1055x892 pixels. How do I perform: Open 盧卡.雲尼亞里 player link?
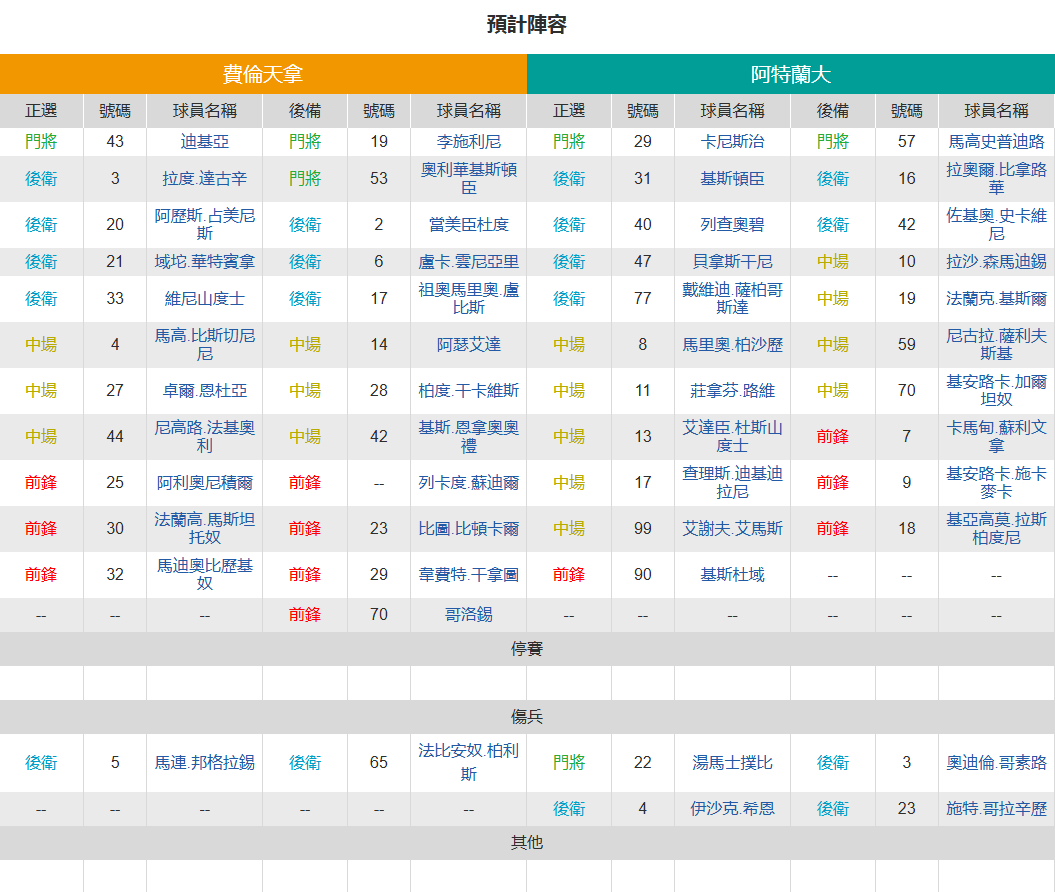click(x=468, y=262)
